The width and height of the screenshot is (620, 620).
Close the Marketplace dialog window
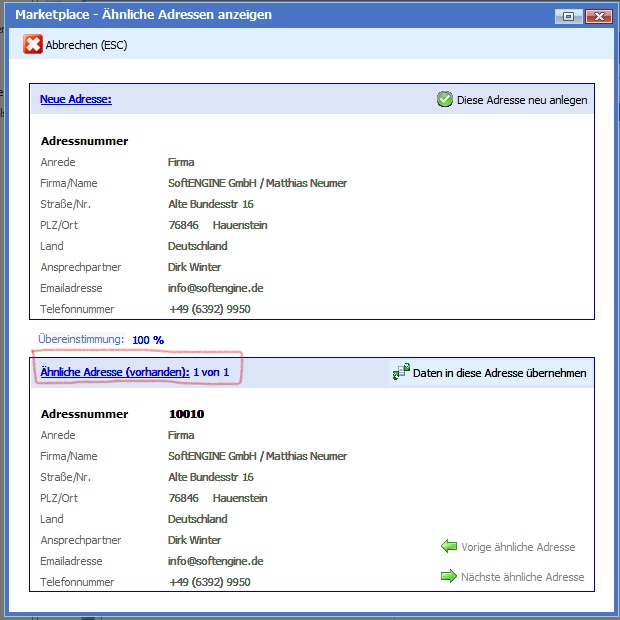[599, 16]
